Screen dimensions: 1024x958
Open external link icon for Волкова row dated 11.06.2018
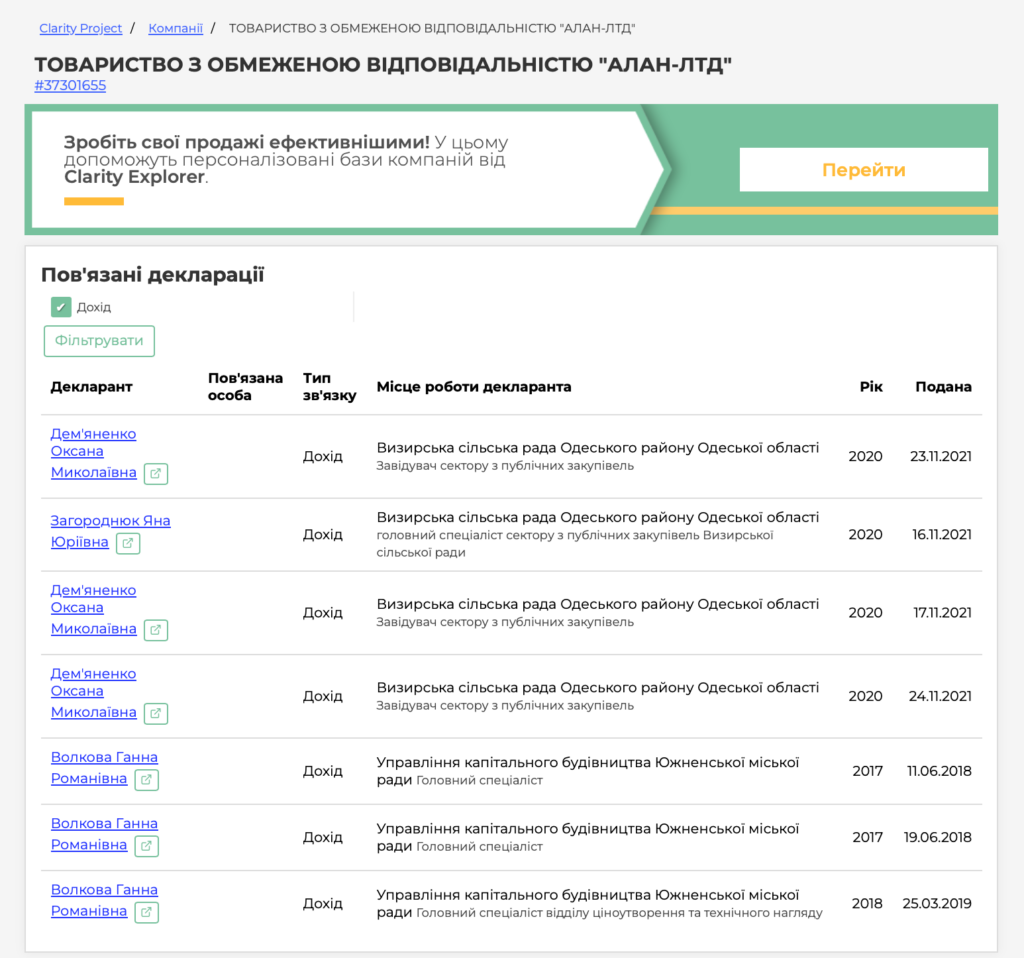(x=146, y=779)
